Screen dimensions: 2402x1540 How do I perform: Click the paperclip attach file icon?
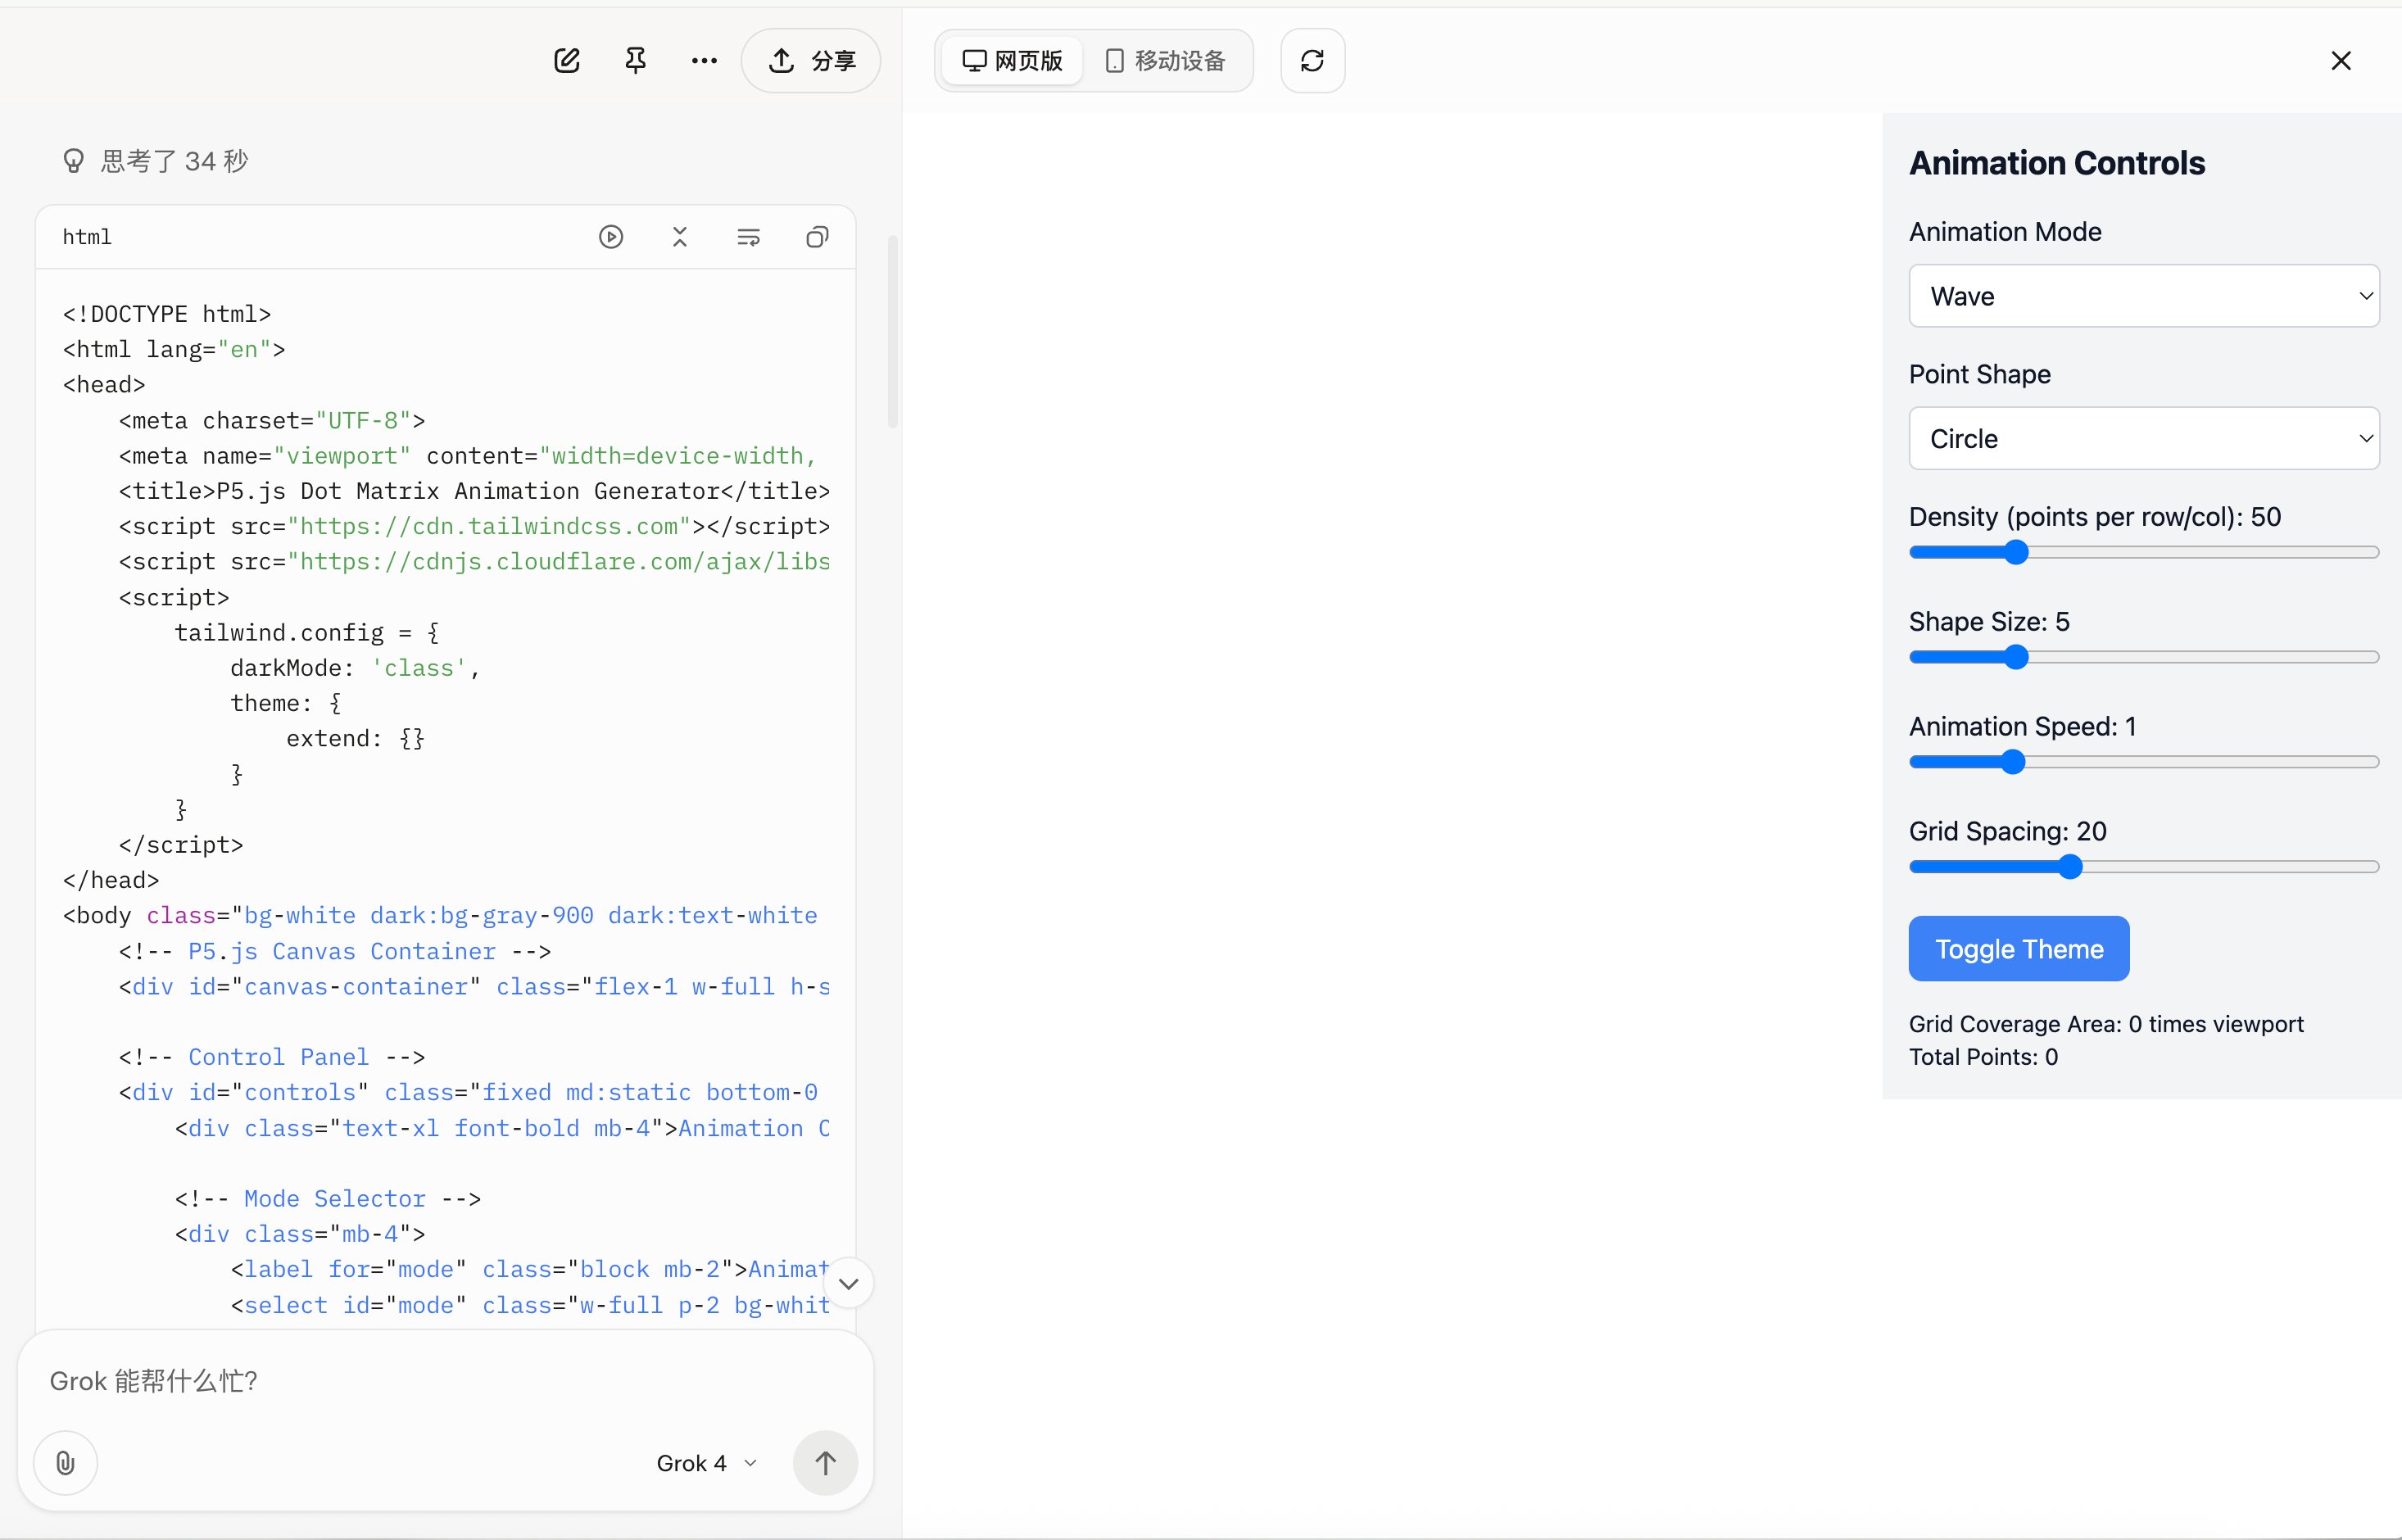pyautogui.click(x=65, y=1463)
